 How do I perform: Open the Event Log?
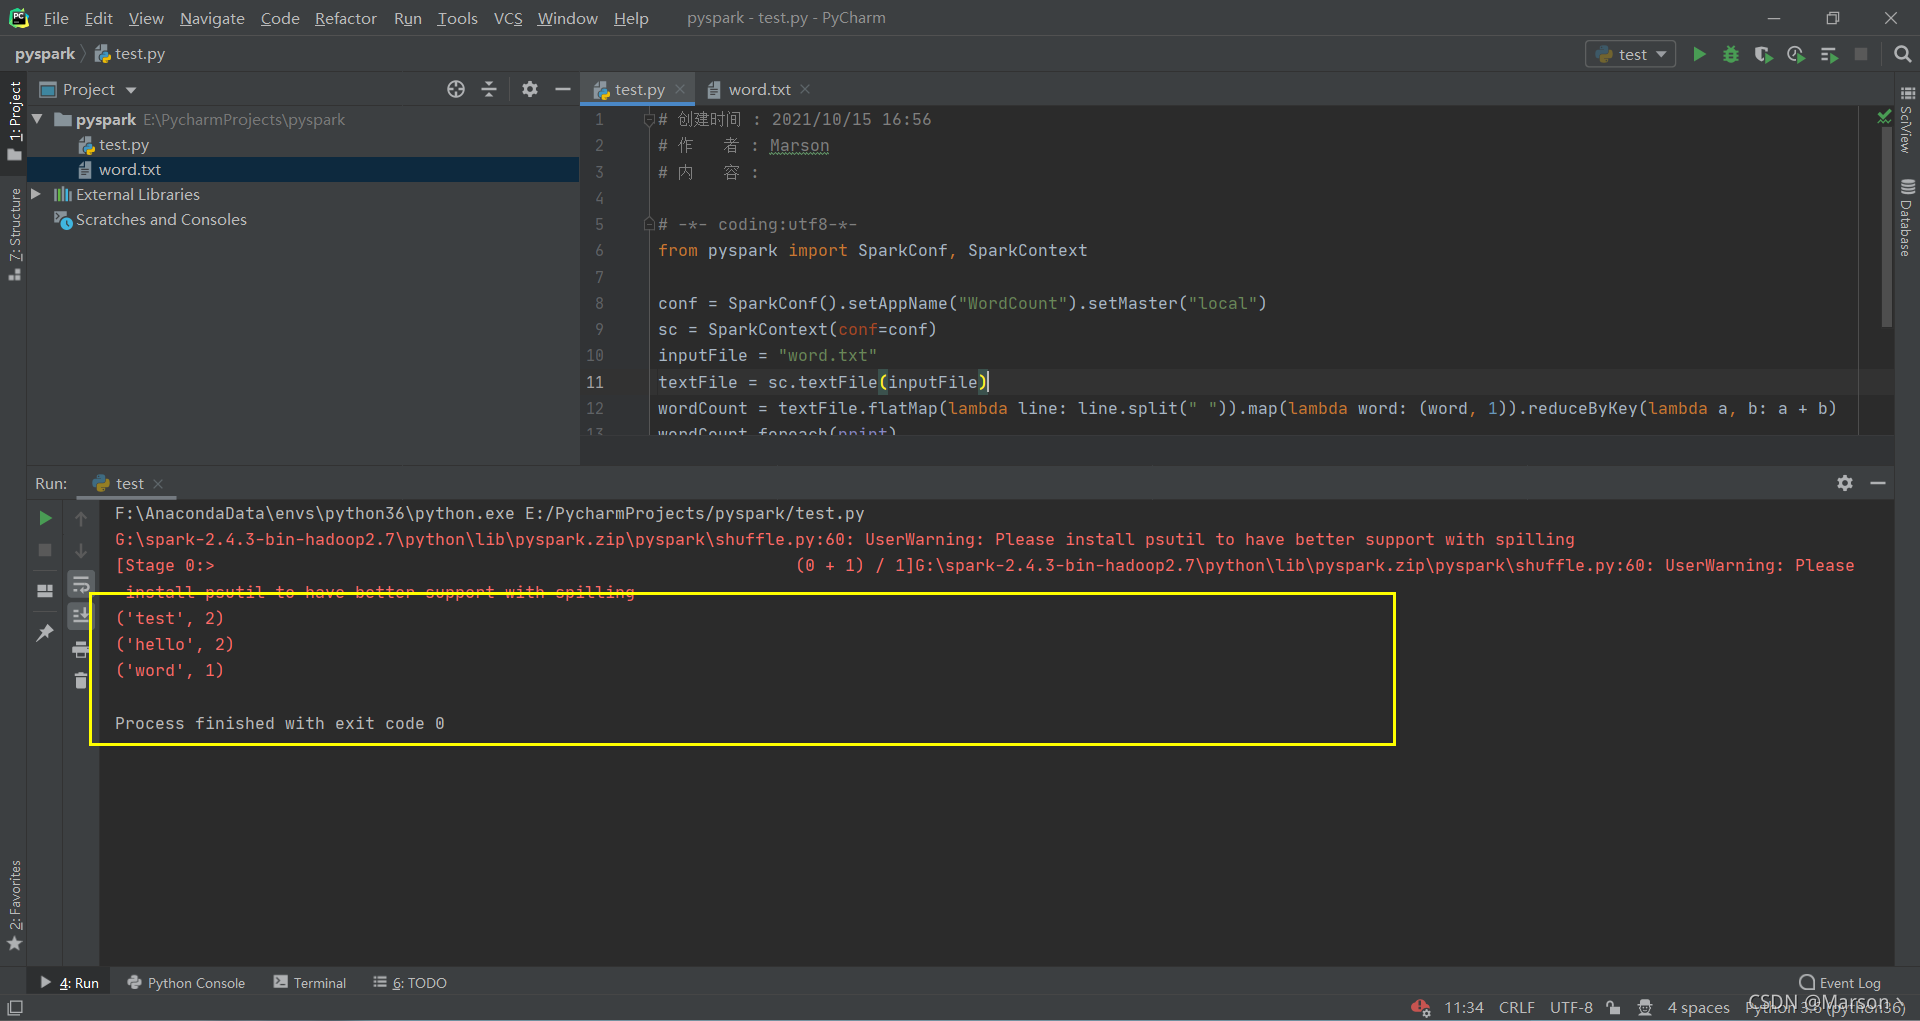pyautogui.click(x=1840, y=983)
